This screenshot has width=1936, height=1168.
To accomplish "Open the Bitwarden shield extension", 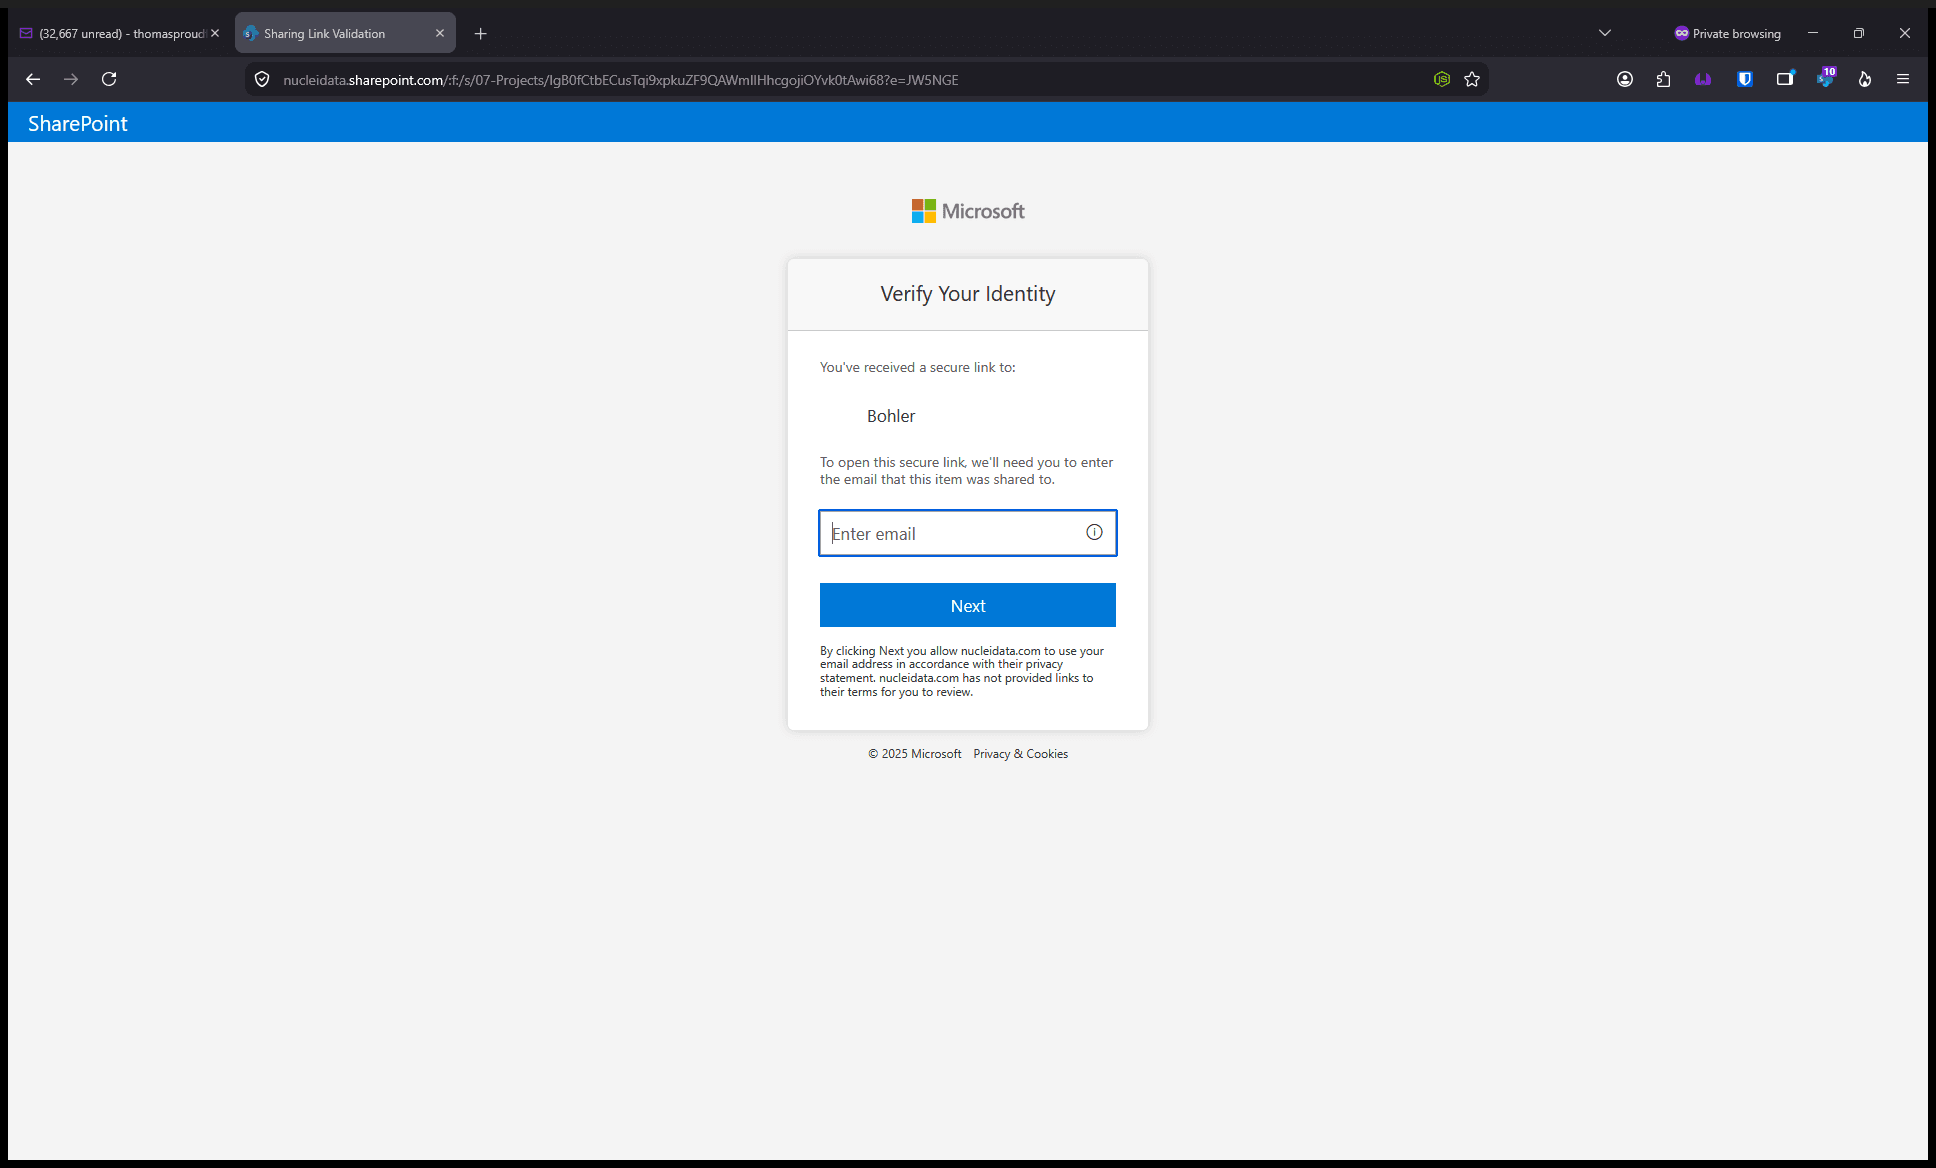I will 1745,79.
